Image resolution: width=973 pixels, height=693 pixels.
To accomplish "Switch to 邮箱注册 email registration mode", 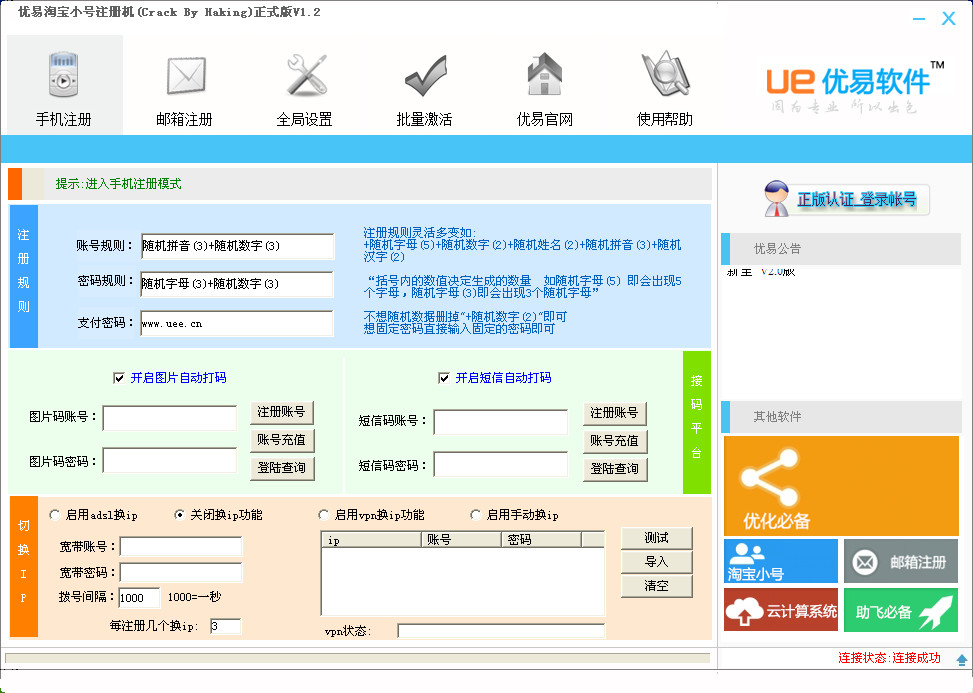I will (185, 85).
